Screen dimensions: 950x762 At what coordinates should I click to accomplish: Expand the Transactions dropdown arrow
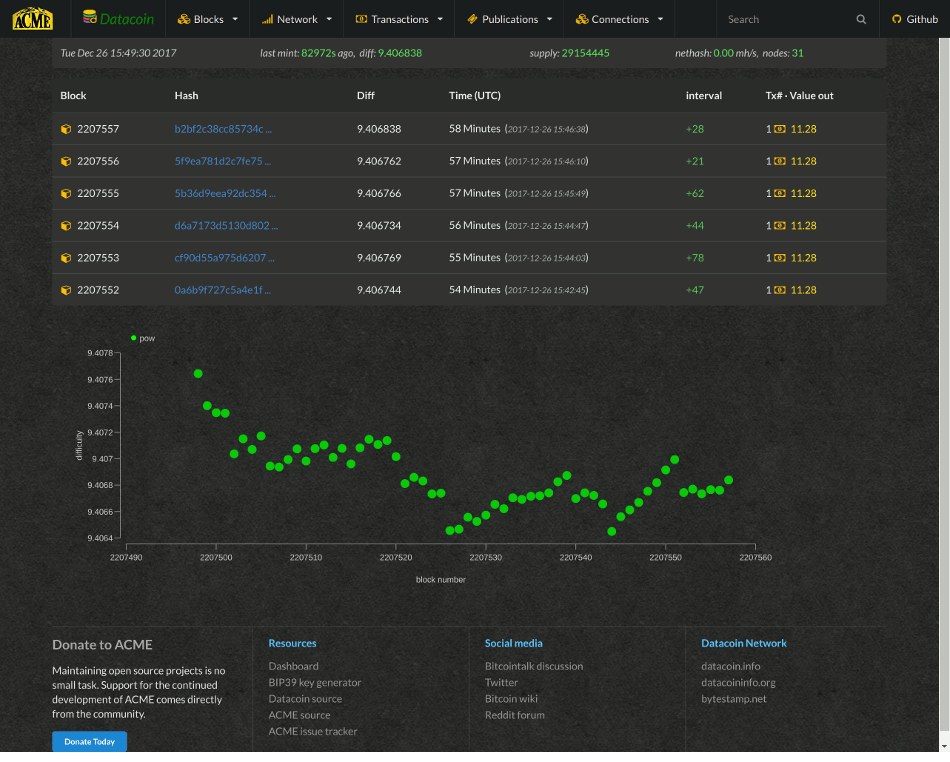tap(440, 19)
